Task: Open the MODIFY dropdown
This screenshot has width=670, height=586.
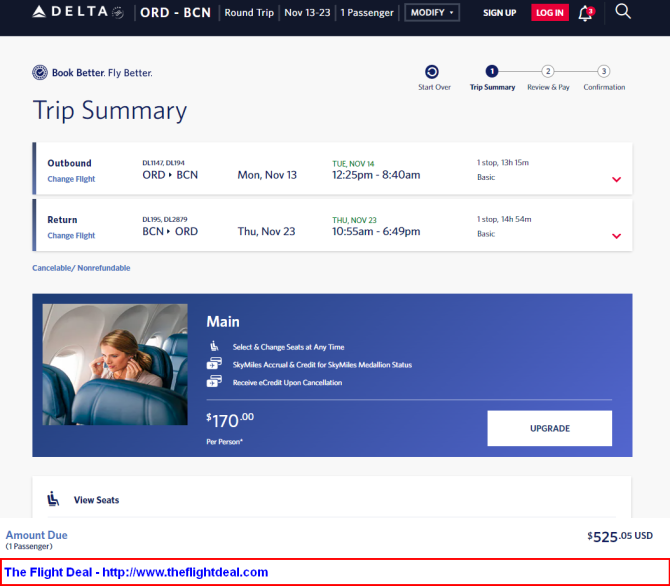Action: point(432,13)
